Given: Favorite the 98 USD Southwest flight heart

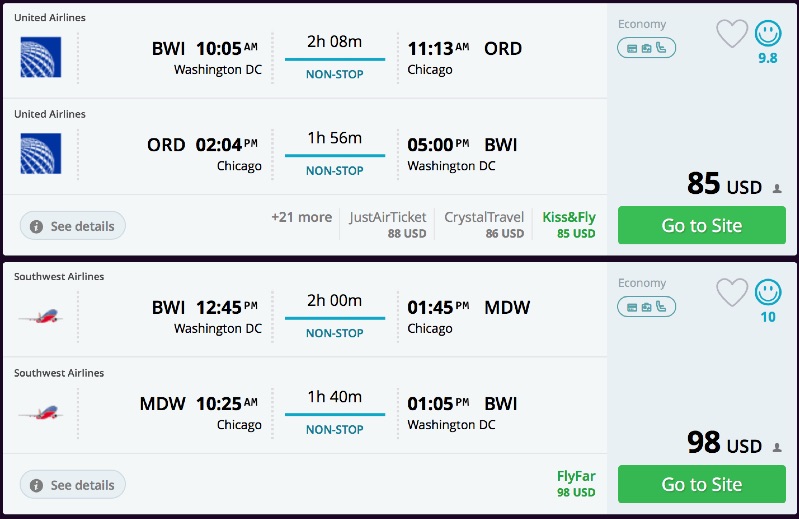Looking at the screenshot, I should 732,292.
